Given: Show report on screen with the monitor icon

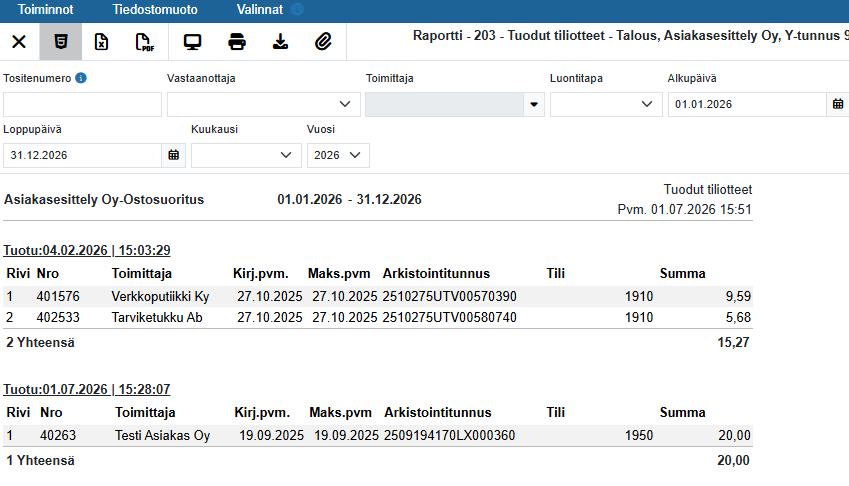Looking at the screenshot, I should point(192,42).
